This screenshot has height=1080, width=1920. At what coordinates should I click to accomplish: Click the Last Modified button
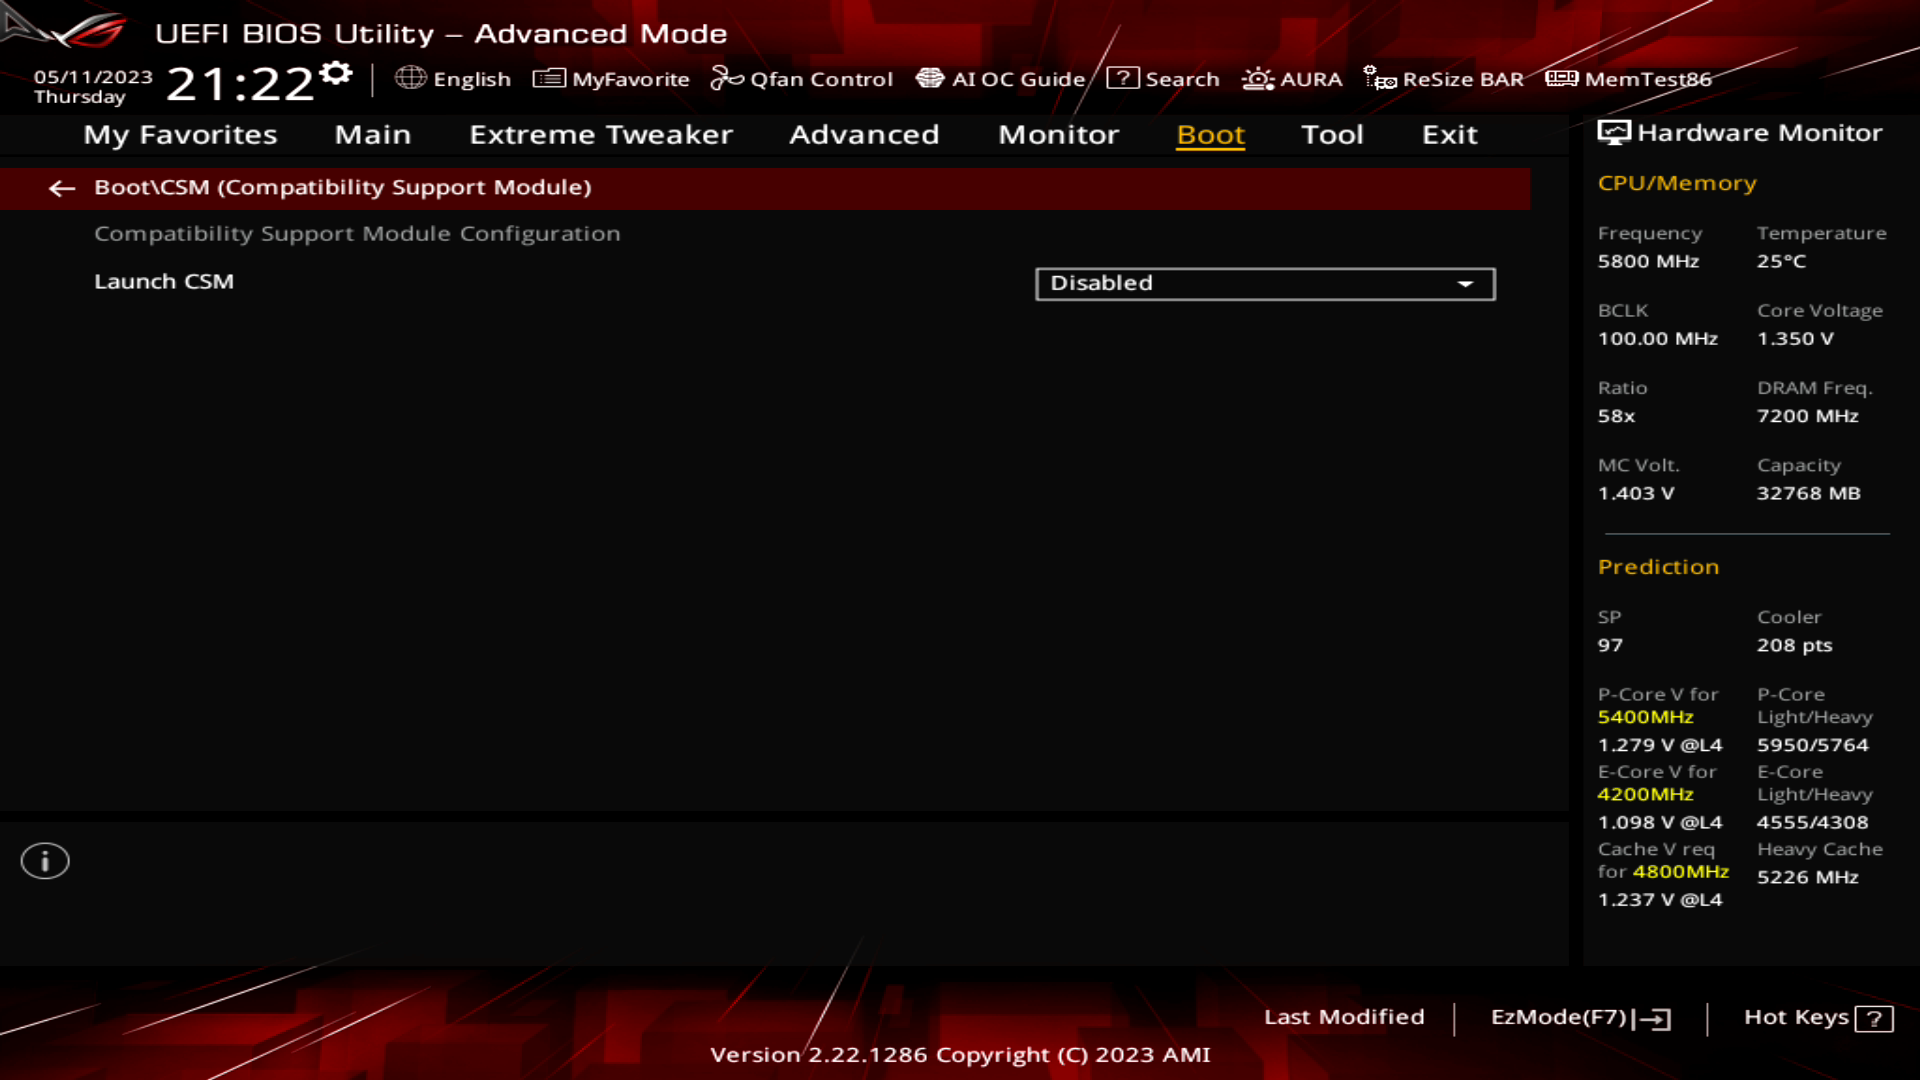[x=1342, y=1017]
